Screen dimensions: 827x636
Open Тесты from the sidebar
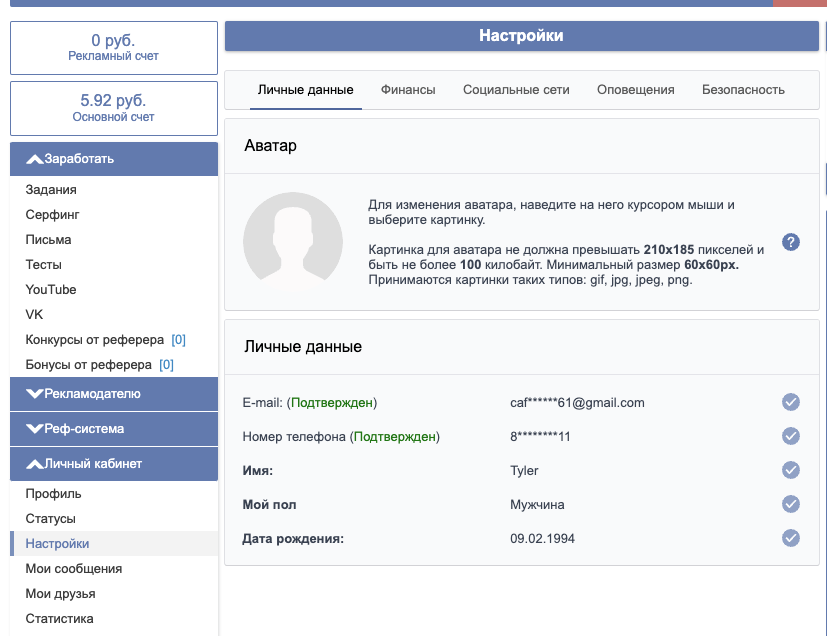[43, 265]
